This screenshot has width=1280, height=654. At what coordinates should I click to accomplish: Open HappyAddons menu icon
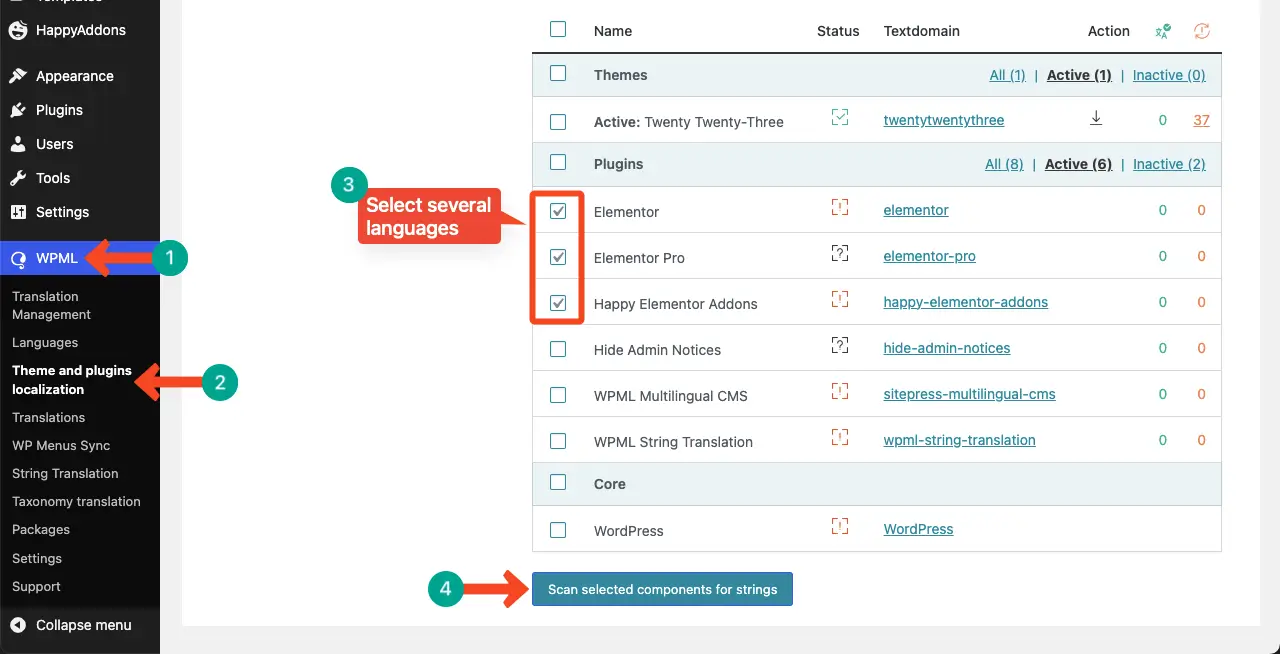tap(18, 31)
